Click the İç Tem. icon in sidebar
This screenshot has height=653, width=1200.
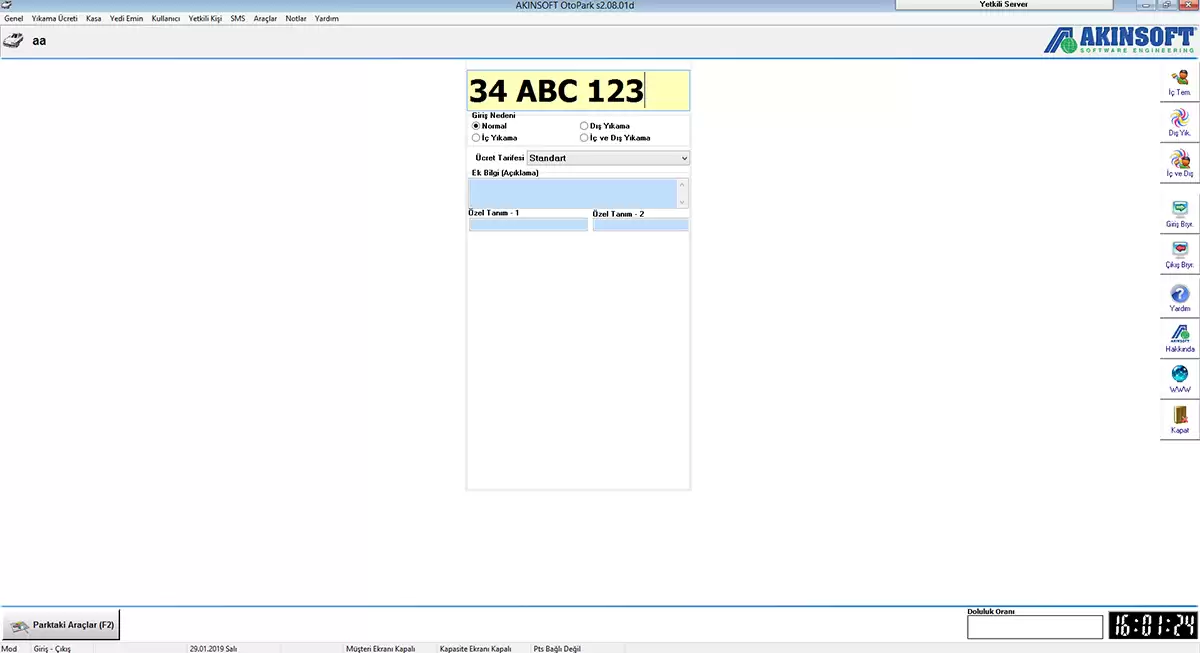point(1180,80)
